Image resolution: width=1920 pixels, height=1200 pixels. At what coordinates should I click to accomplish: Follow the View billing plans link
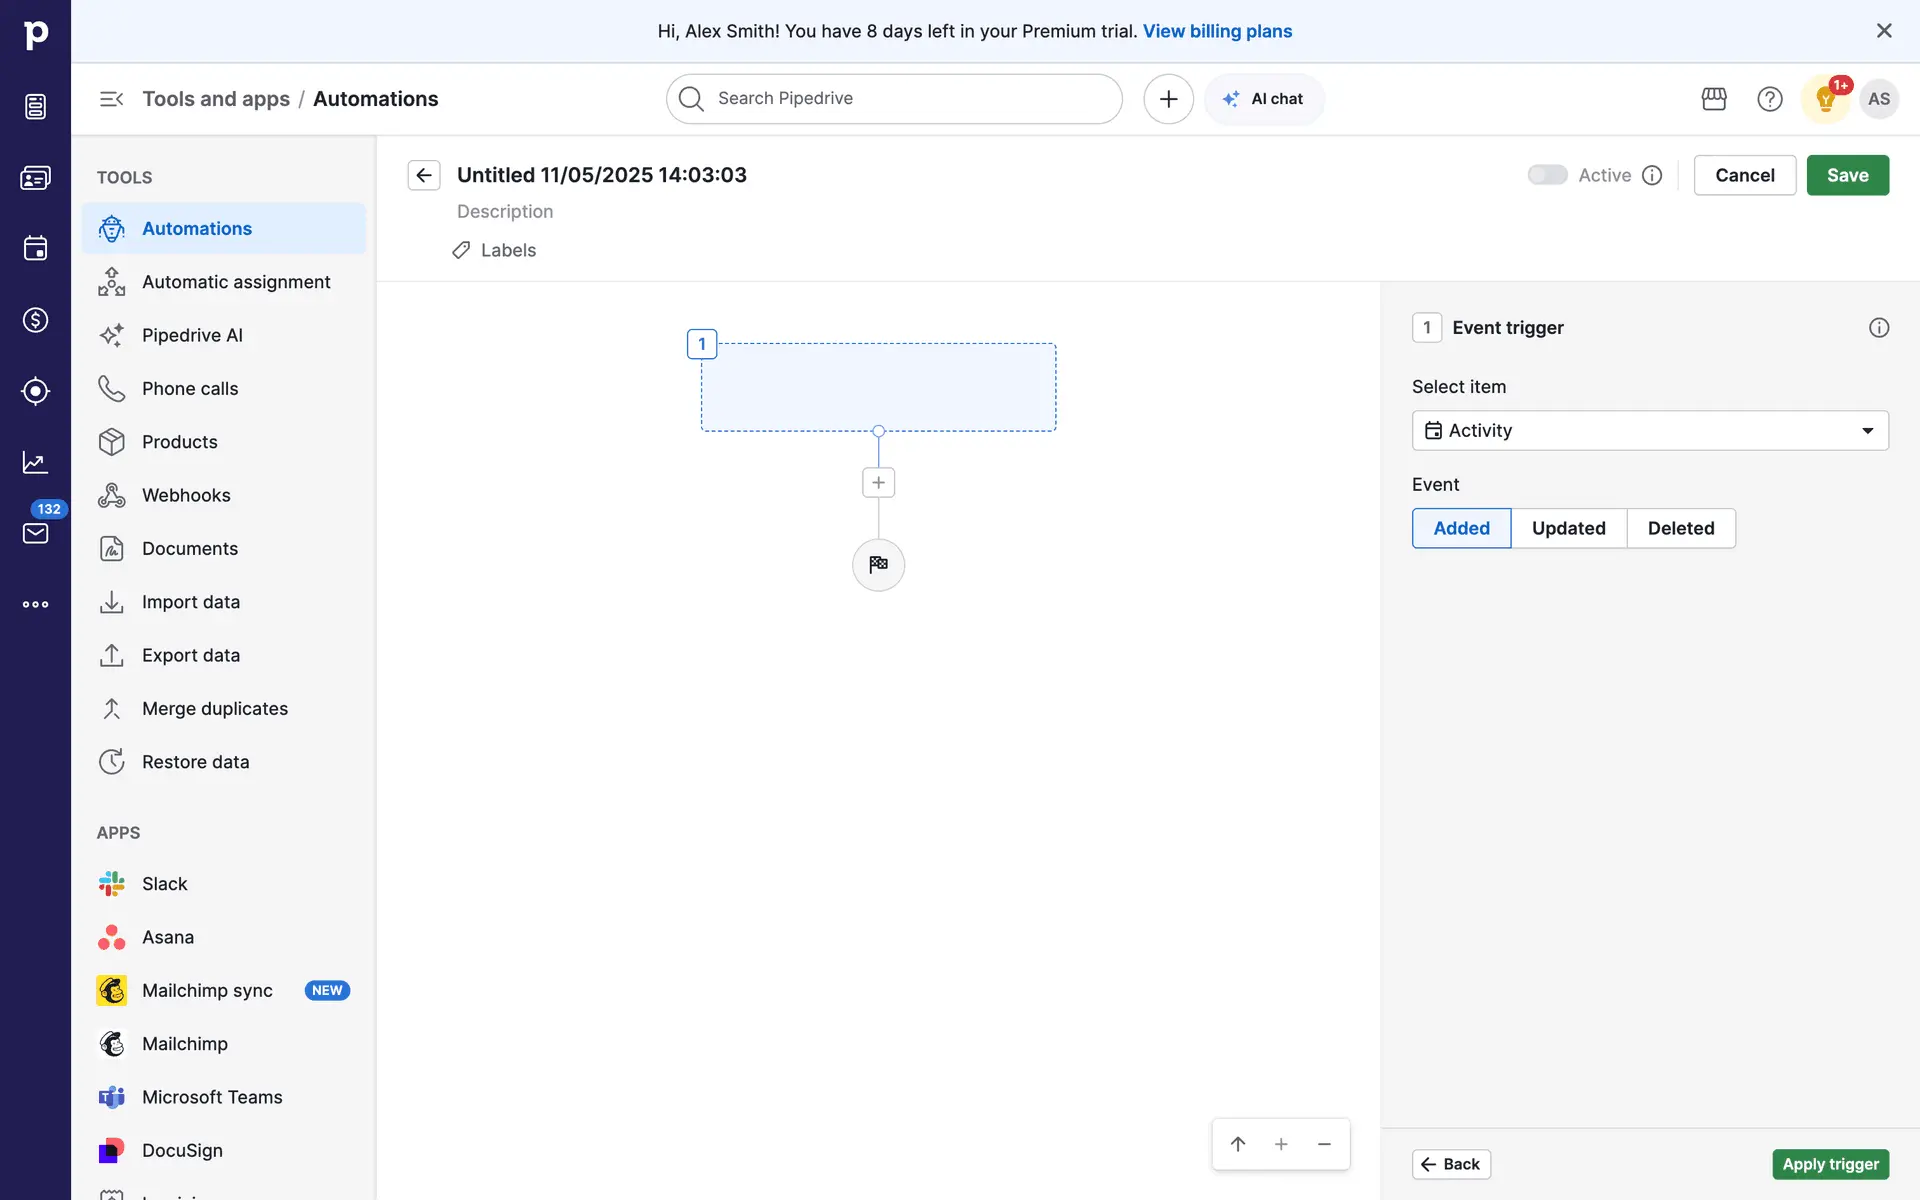point(1217,31)
